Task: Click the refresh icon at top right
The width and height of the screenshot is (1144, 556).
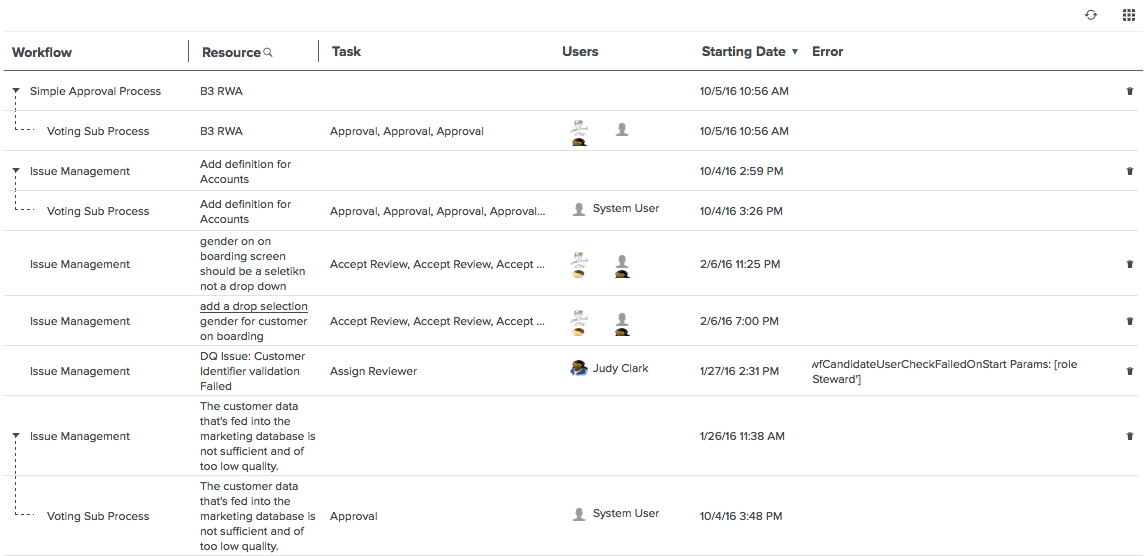Action: coord(1091,15)
